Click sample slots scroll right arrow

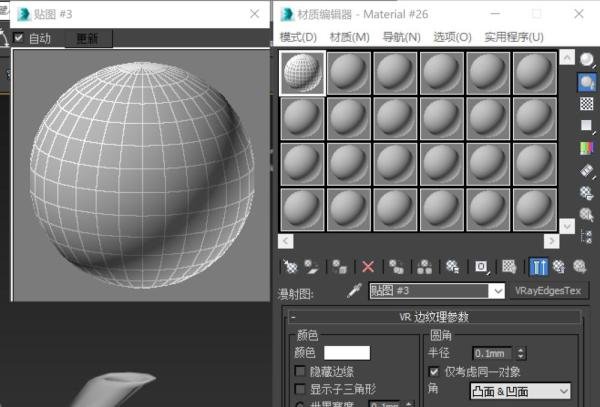(551, 241)
